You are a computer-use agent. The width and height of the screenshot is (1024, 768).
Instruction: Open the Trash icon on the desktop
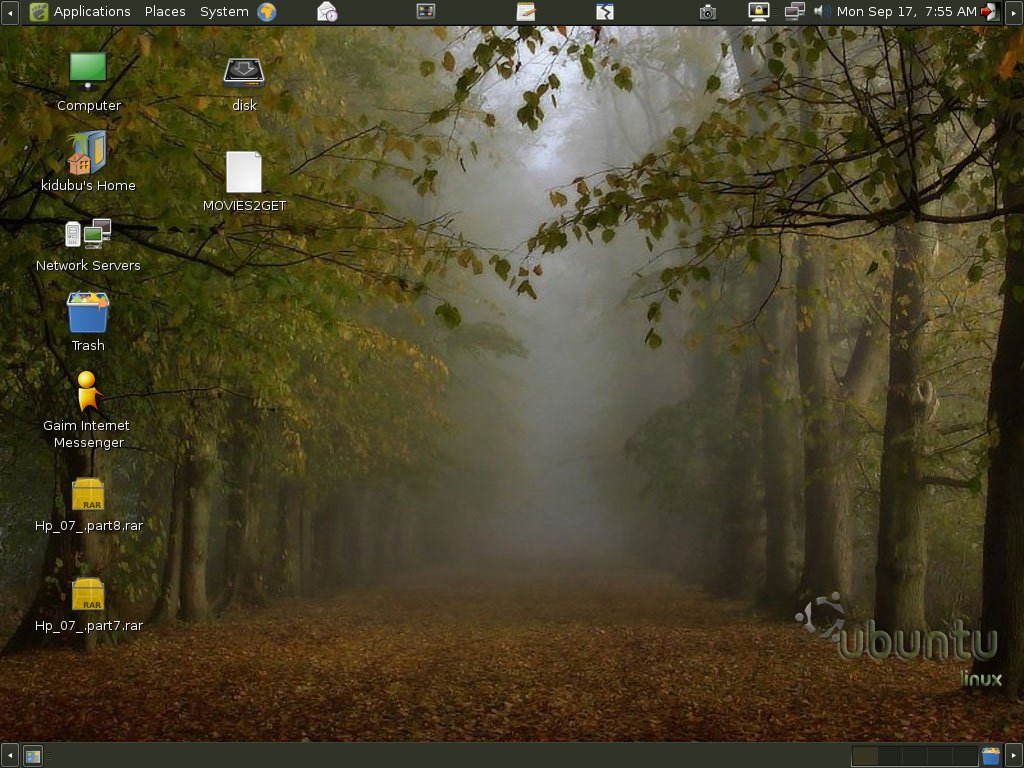pyautogui.click(x=88, y=312)
